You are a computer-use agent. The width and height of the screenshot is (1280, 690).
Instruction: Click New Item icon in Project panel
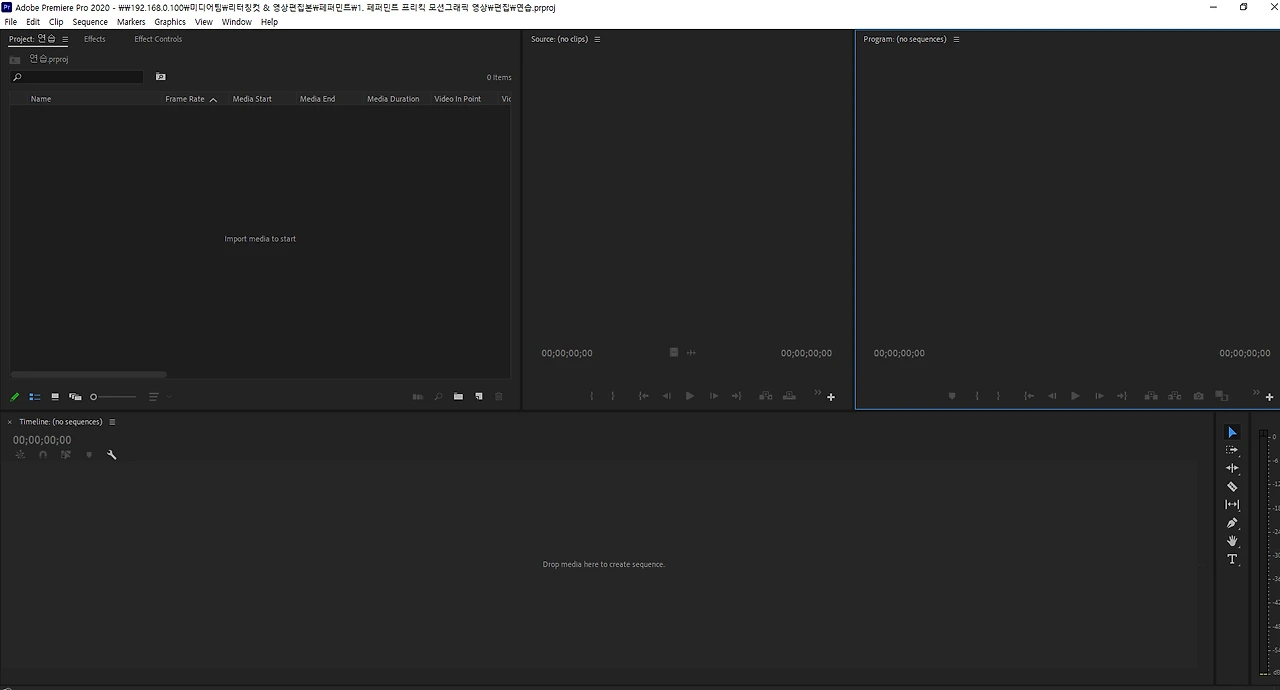tap(479, 397)
